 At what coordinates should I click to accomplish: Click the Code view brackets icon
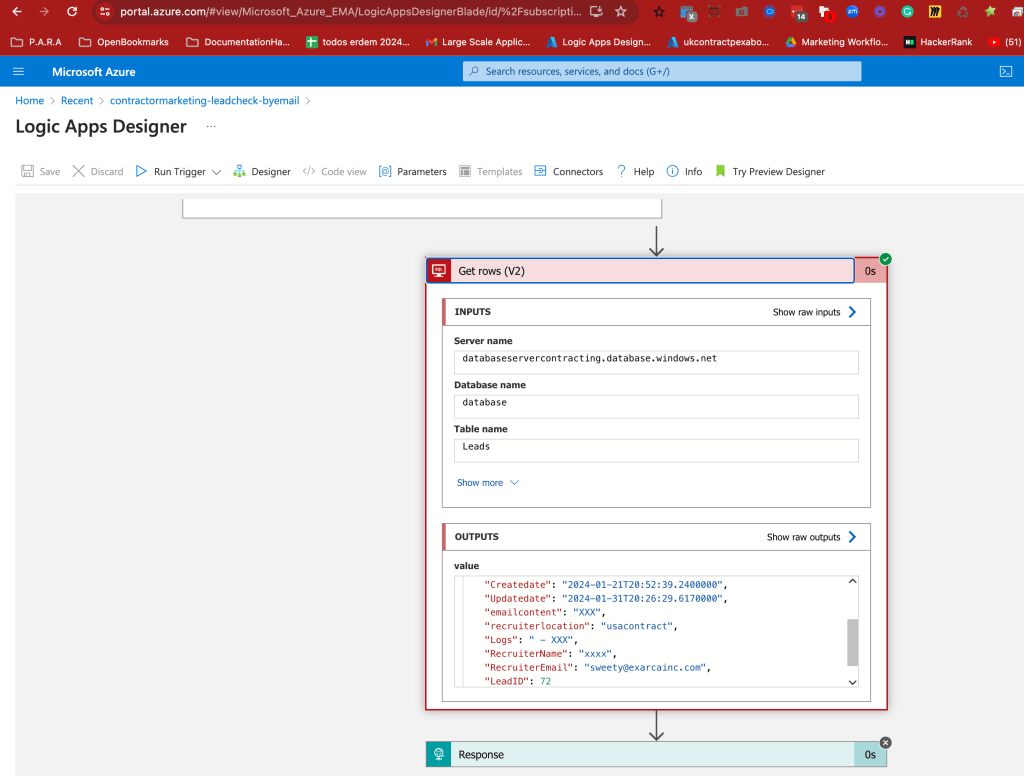point(309,171)
